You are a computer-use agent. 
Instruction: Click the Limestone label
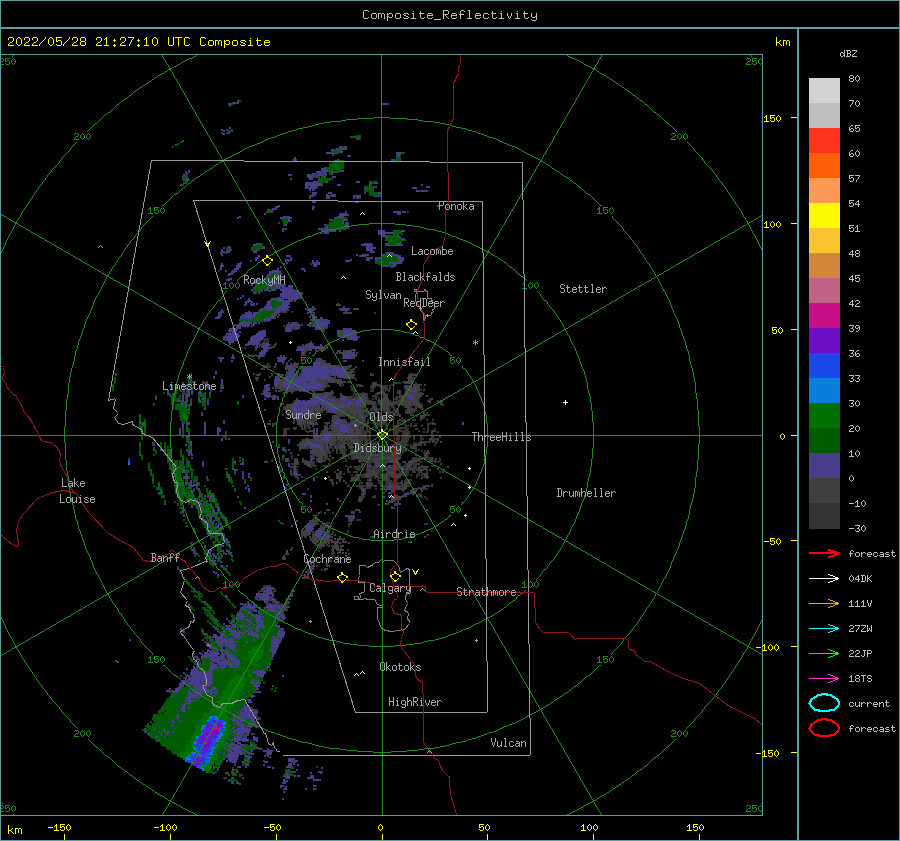coord(189,386)
